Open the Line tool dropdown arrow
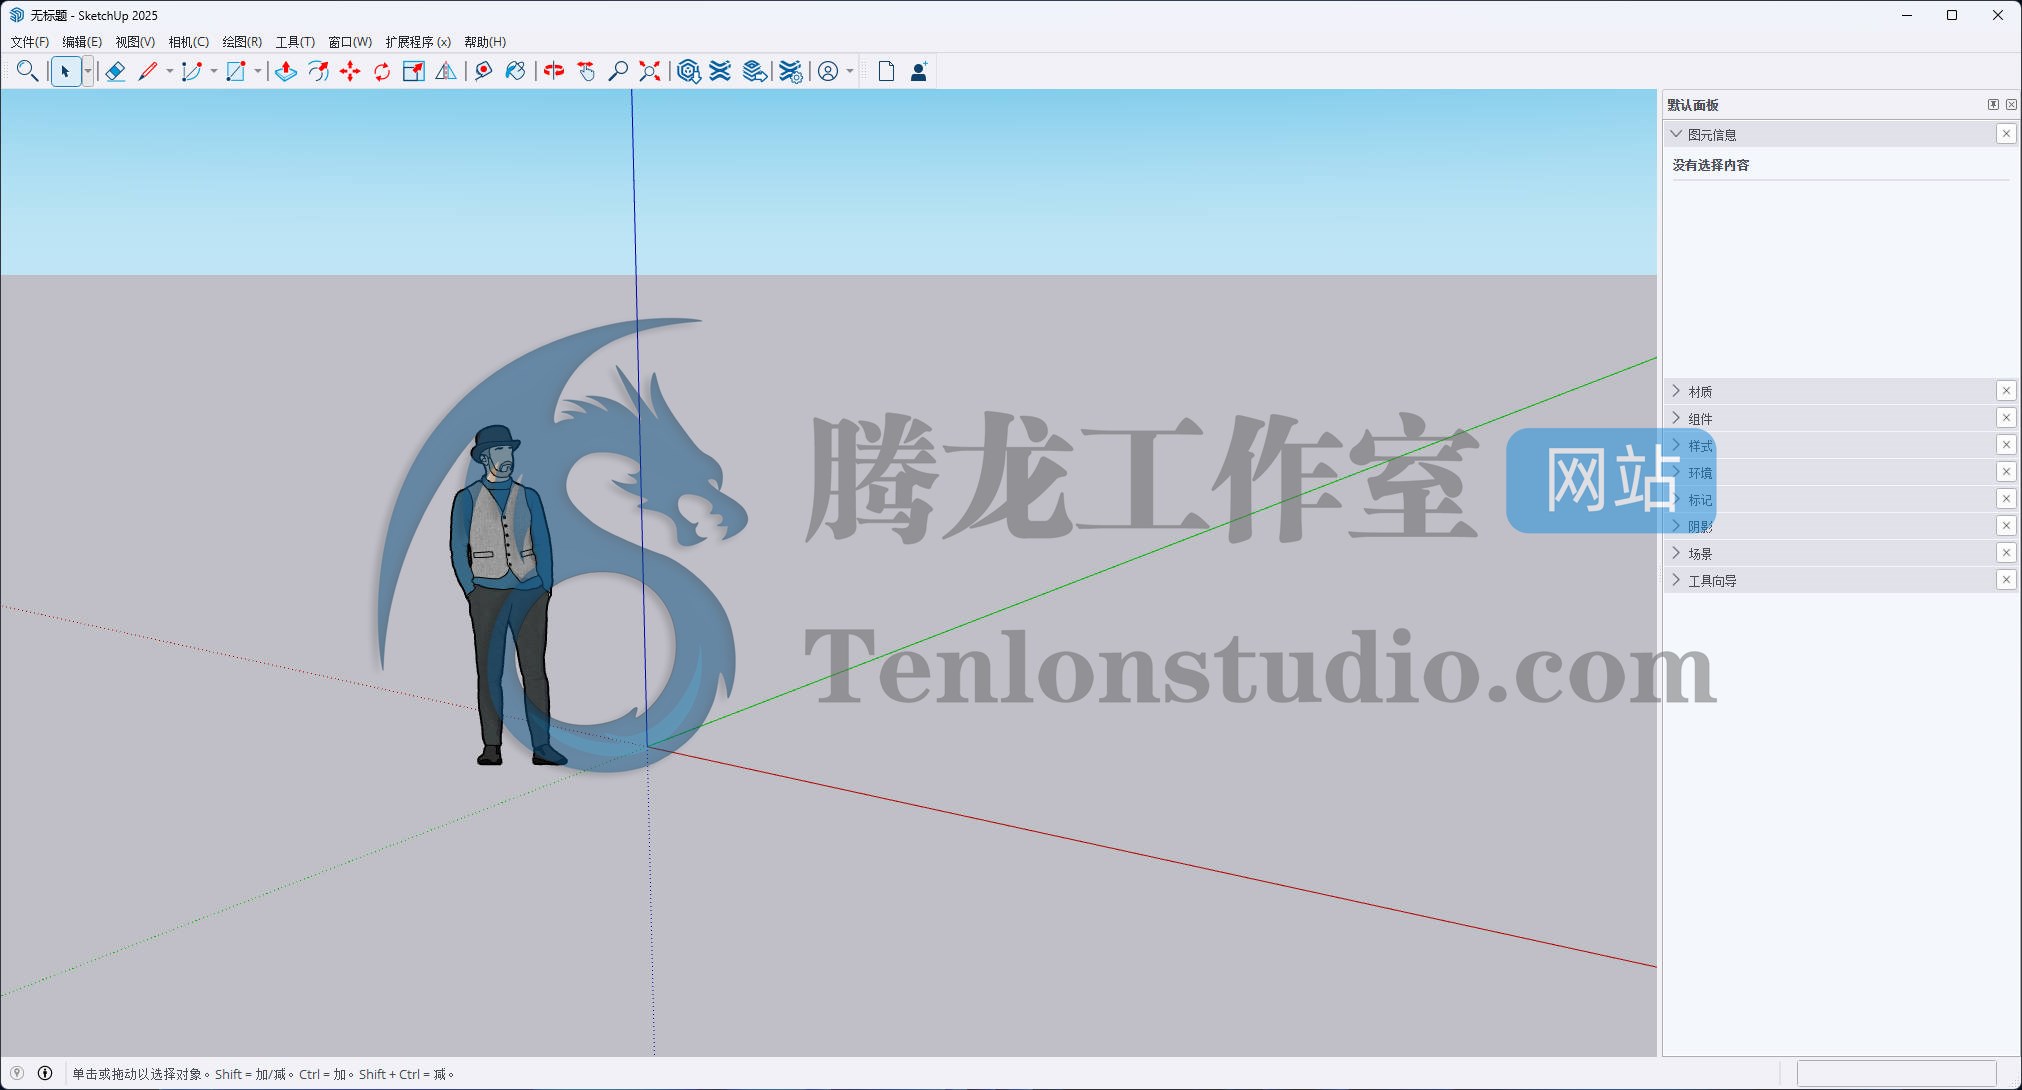 tap(169, 71)
